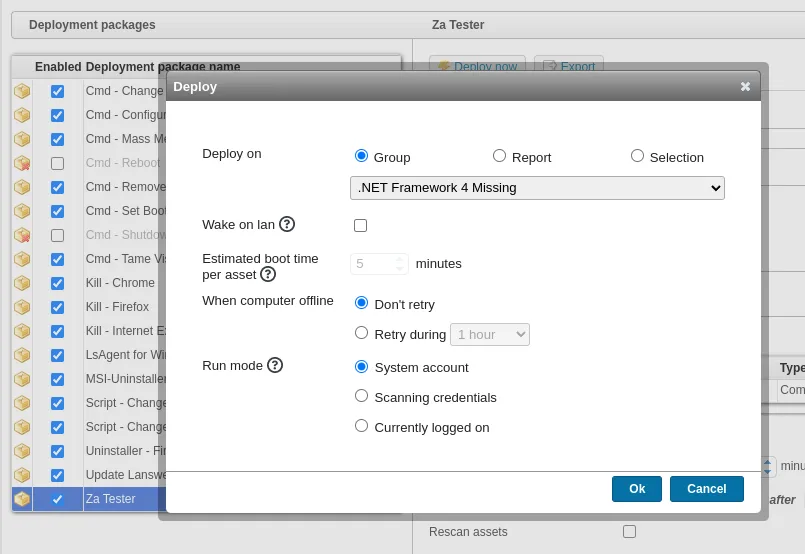Click package icon beside Cmd - Tame row

click(x=22, y=259)
